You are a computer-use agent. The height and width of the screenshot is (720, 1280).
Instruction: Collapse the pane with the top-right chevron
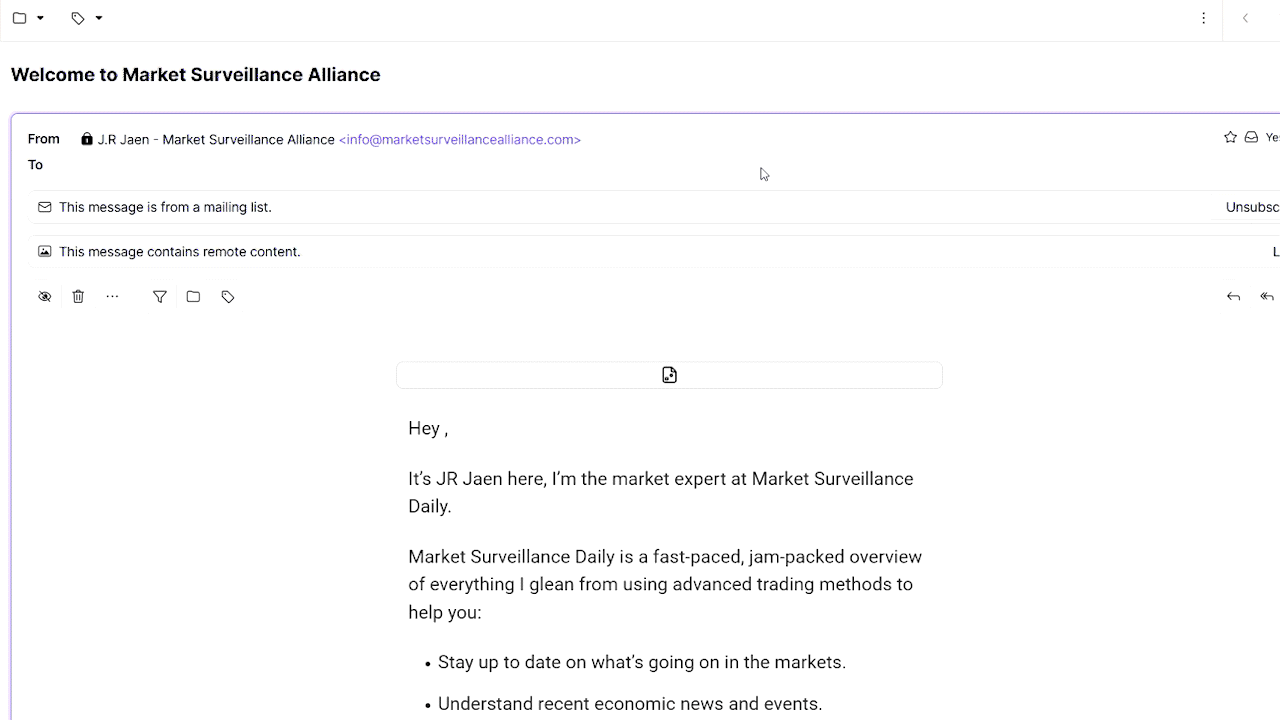pos(1246,18)
